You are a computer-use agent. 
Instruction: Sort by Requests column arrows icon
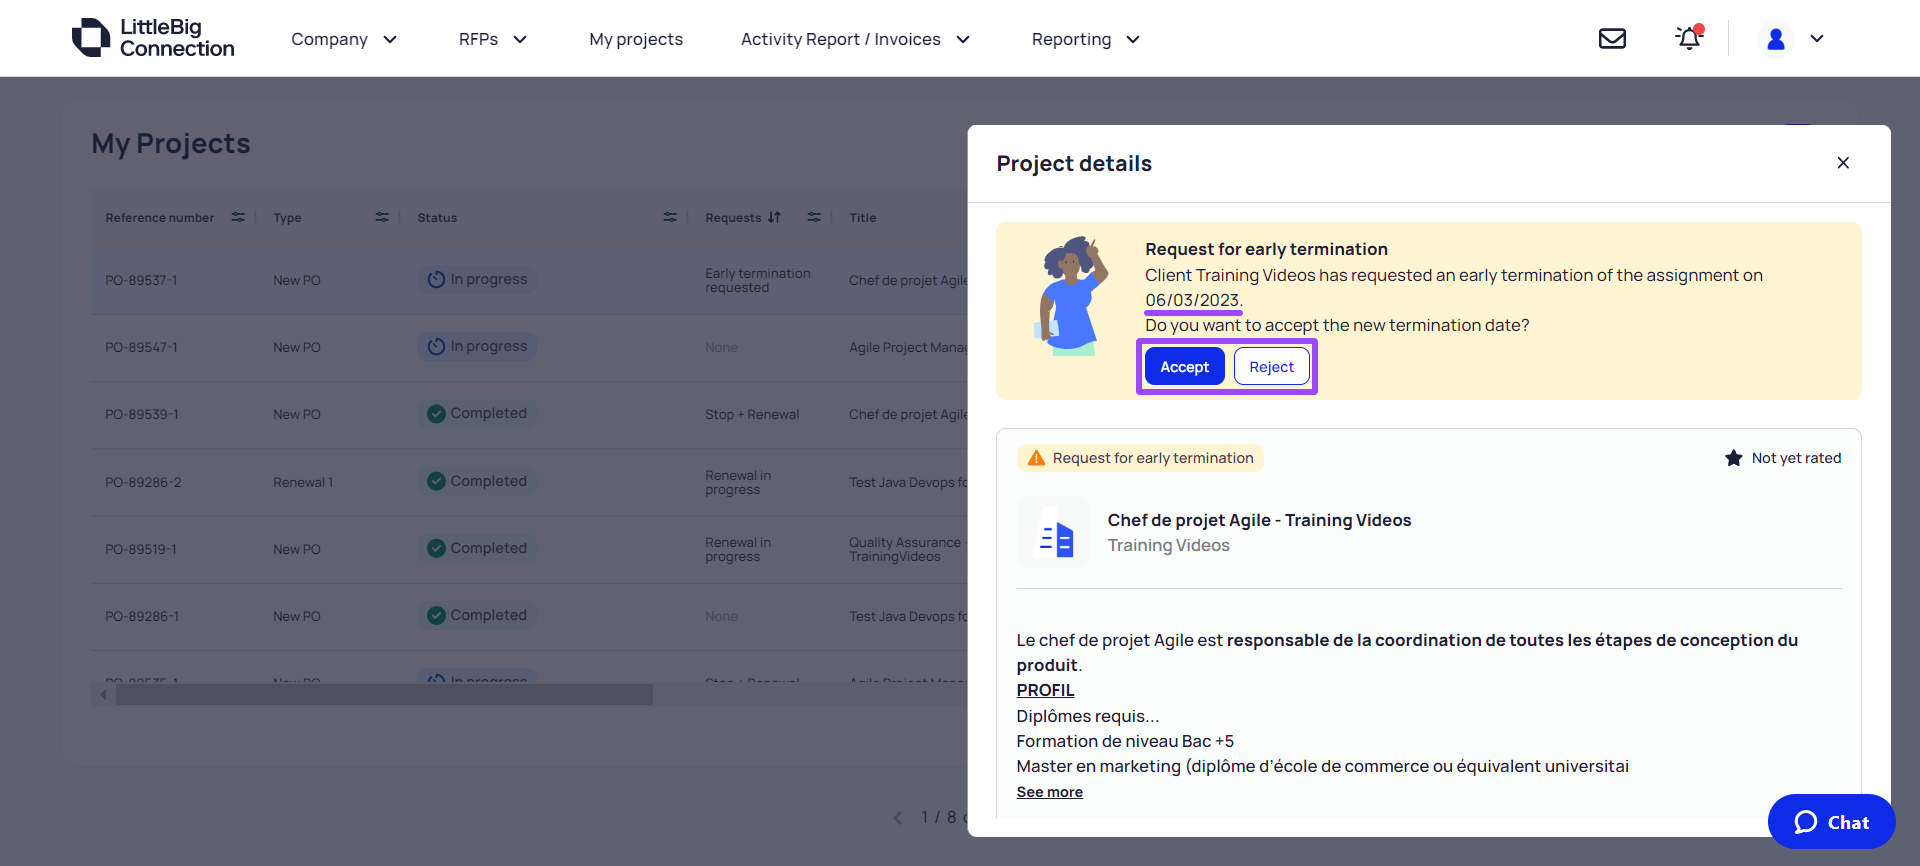[x=774, y=217]
